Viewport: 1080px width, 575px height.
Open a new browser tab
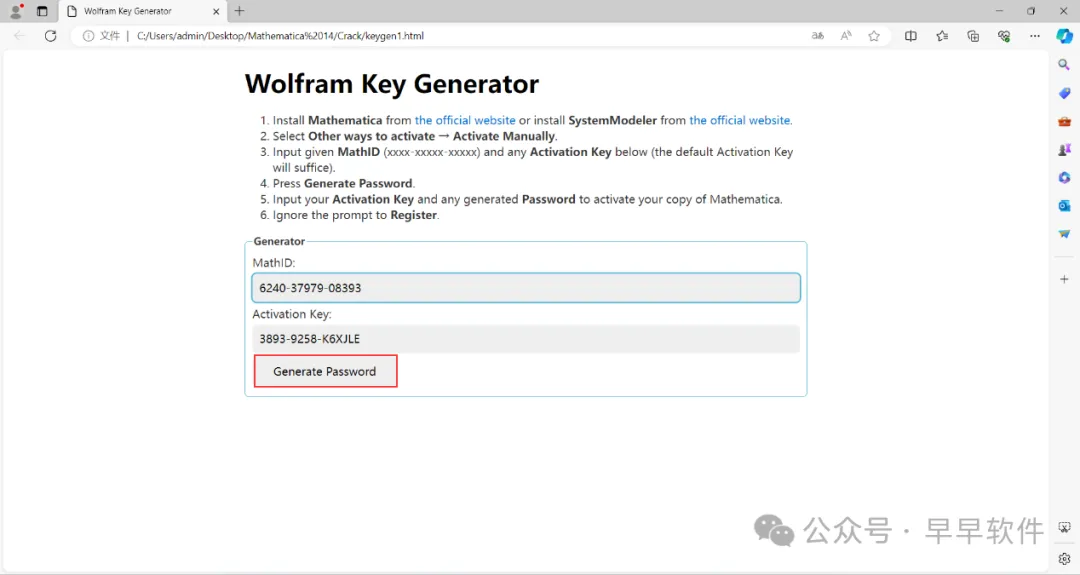(x=239, y=11)
